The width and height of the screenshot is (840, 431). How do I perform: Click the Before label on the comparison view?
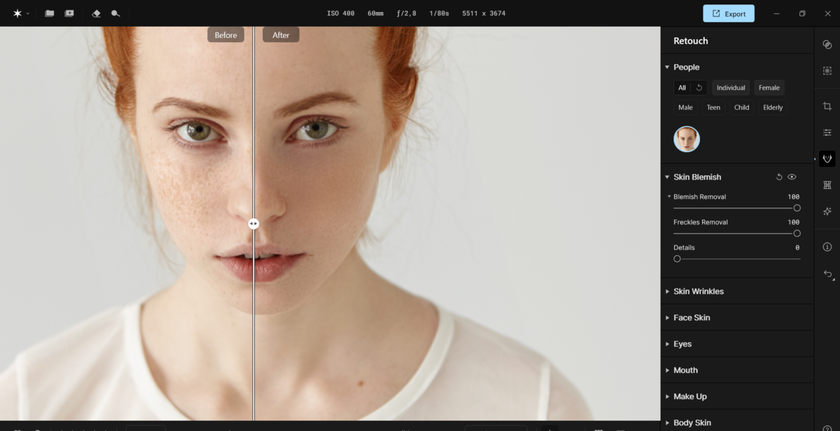[226, 35]
